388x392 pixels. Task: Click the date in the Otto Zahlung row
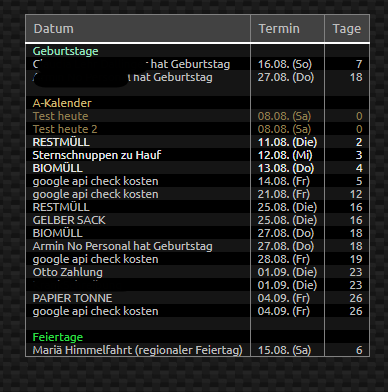point(287,272)
